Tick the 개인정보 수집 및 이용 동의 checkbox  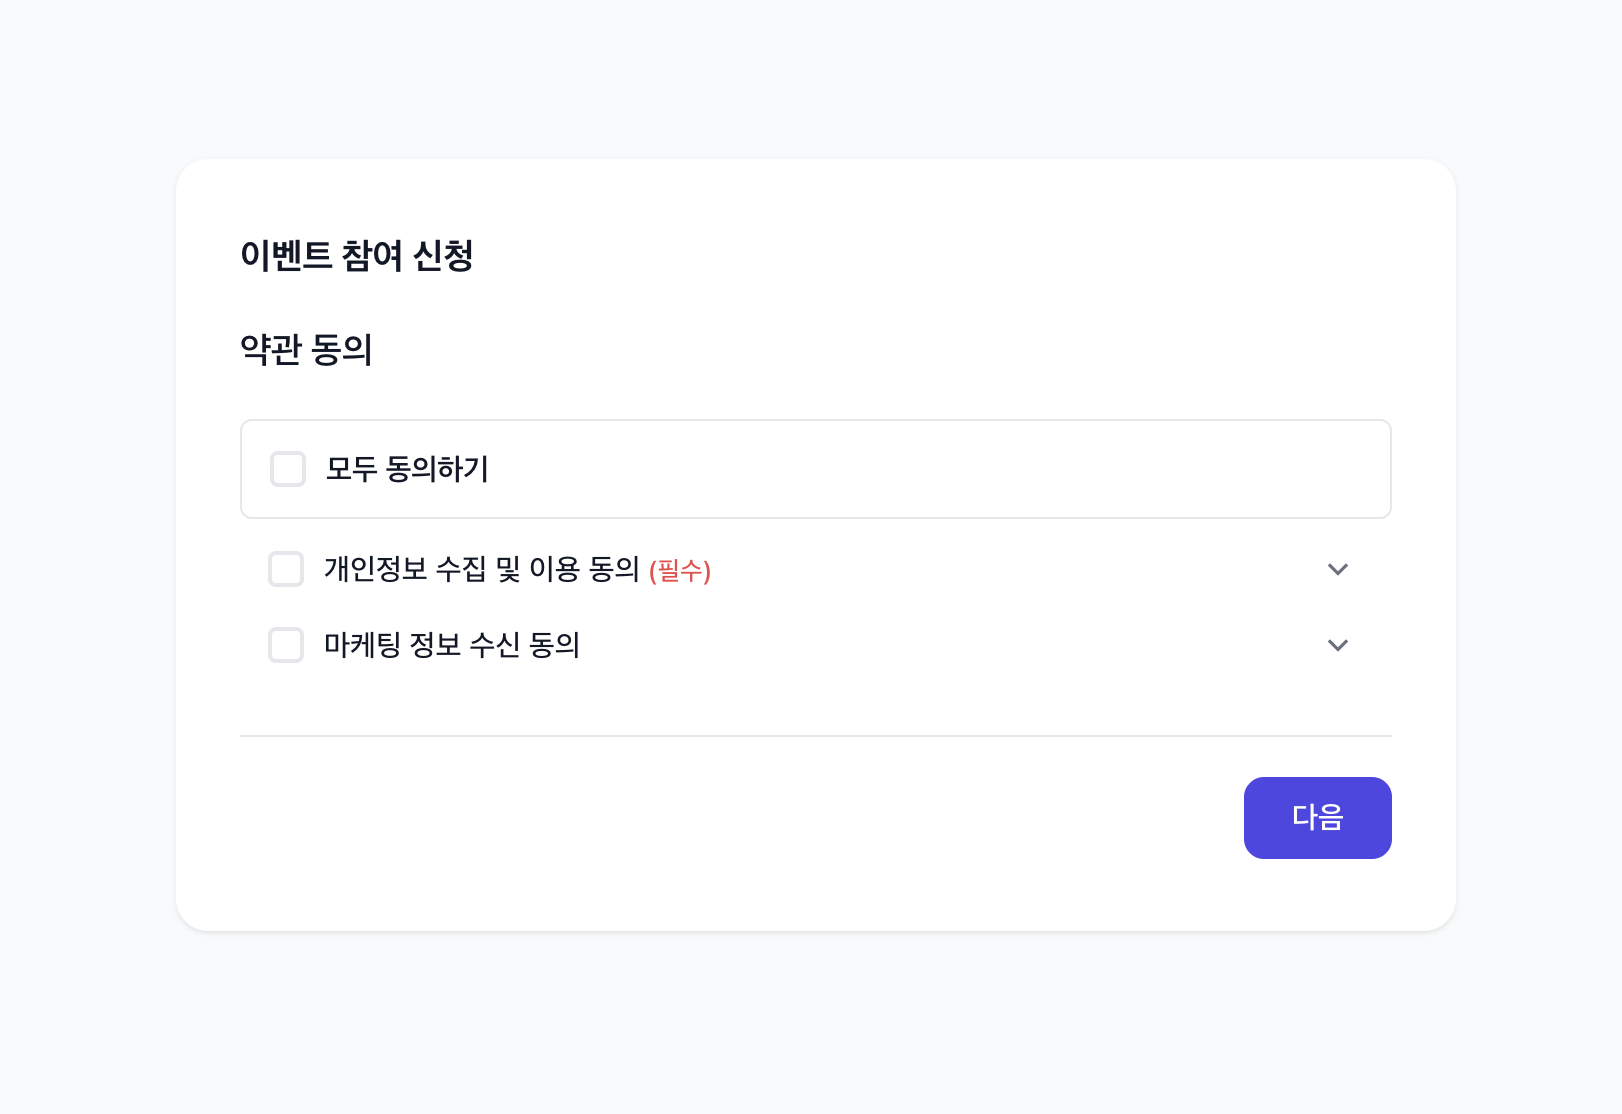point(286,569)
